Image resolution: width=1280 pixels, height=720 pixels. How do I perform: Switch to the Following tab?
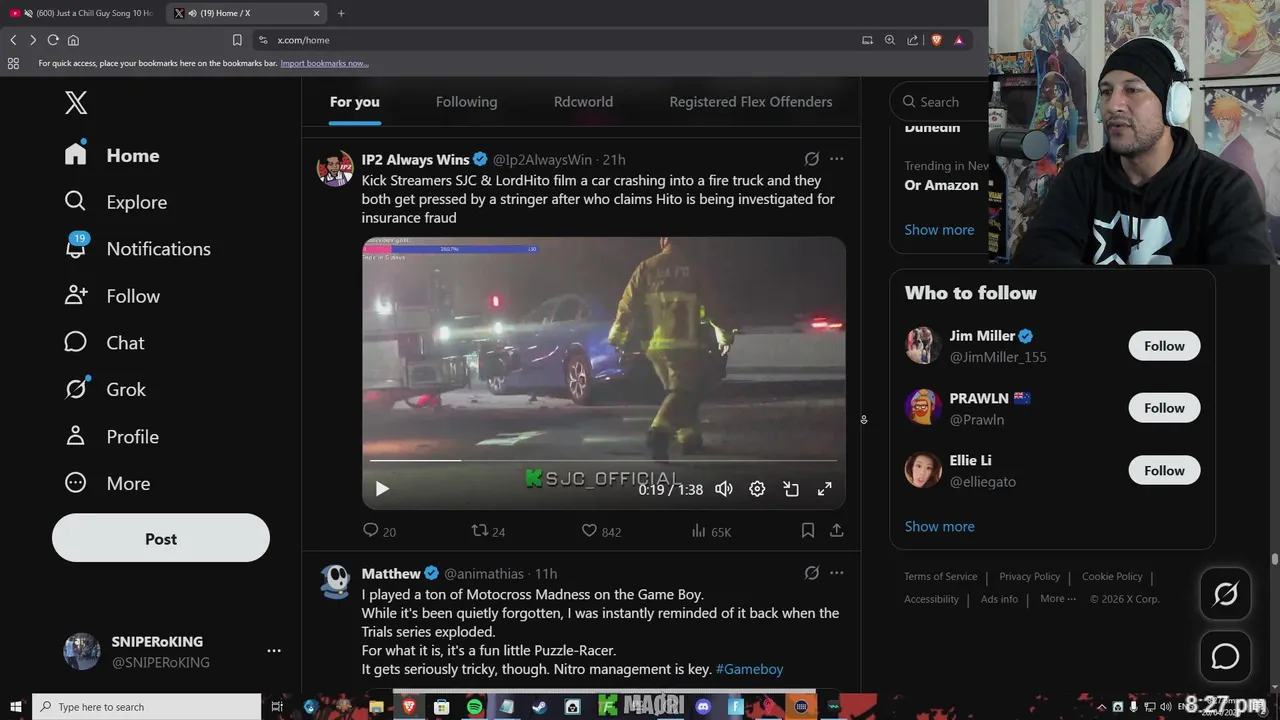coord(466,102)
